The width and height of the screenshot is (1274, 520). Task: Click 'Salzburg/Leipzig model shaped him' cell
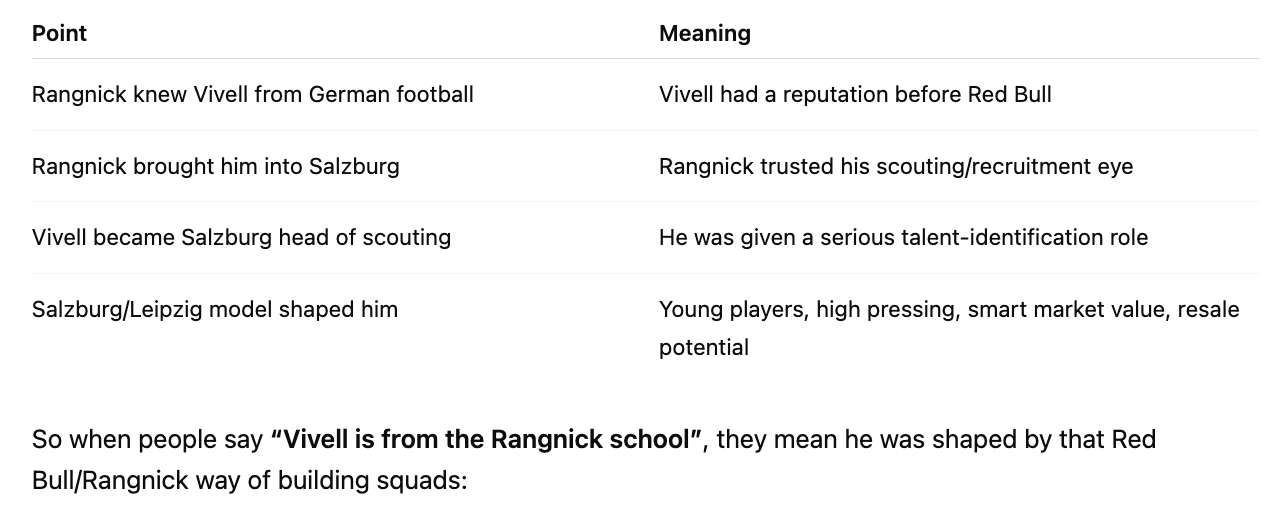click(215, 309)
